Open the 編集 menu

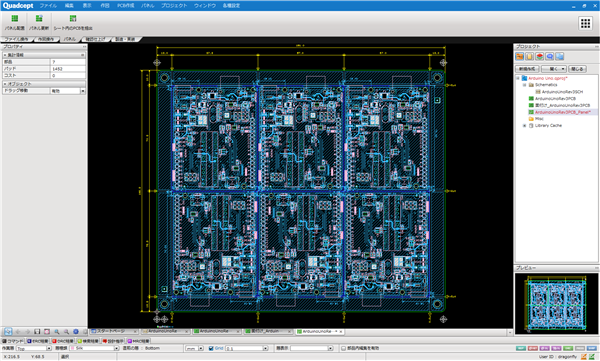pyautogui.click(x=69, y=6)
